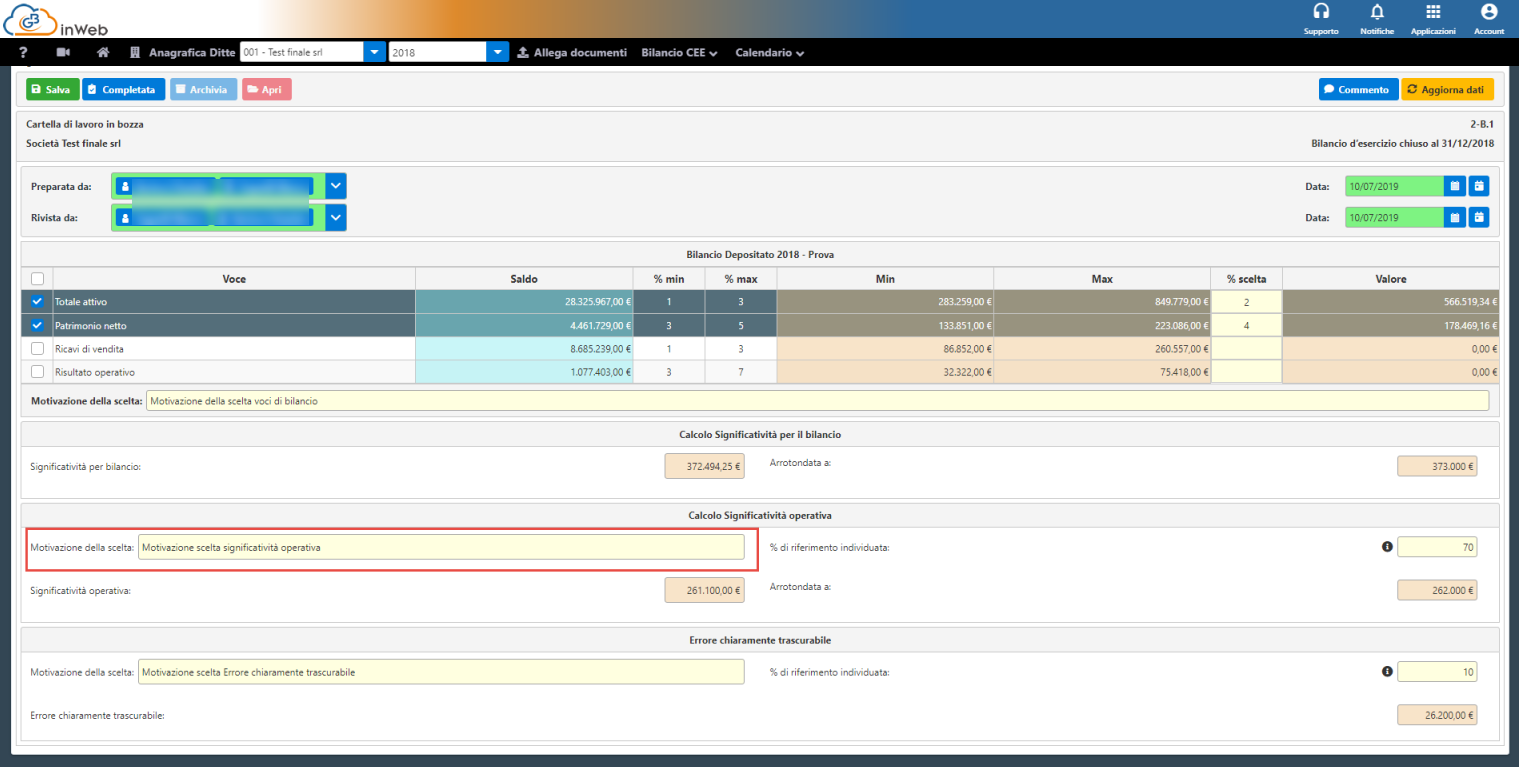Open the Applicazioni grid icon
The height and width of the screenshot is (767, 1519).
click(1433, 12)
